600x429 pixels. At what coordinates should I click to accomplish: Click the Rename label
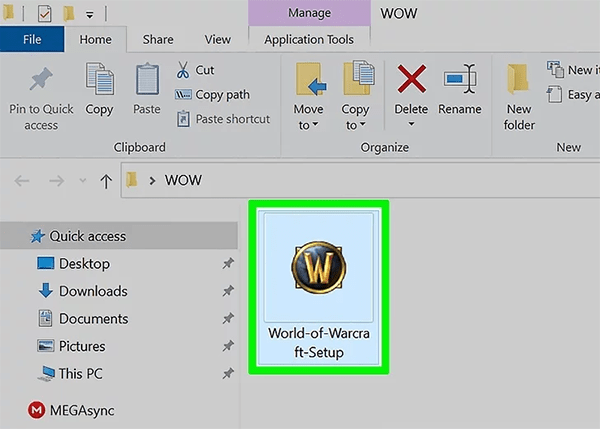coord(460,109)
